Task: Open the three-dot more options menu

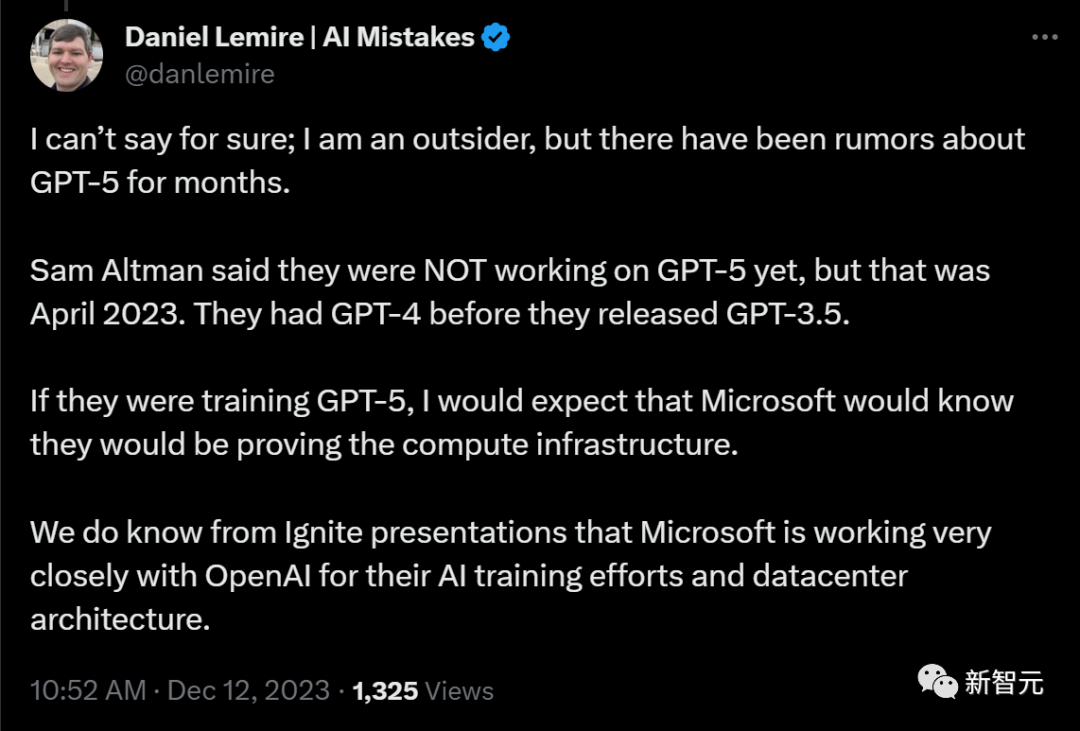Action: [1043, 37]
